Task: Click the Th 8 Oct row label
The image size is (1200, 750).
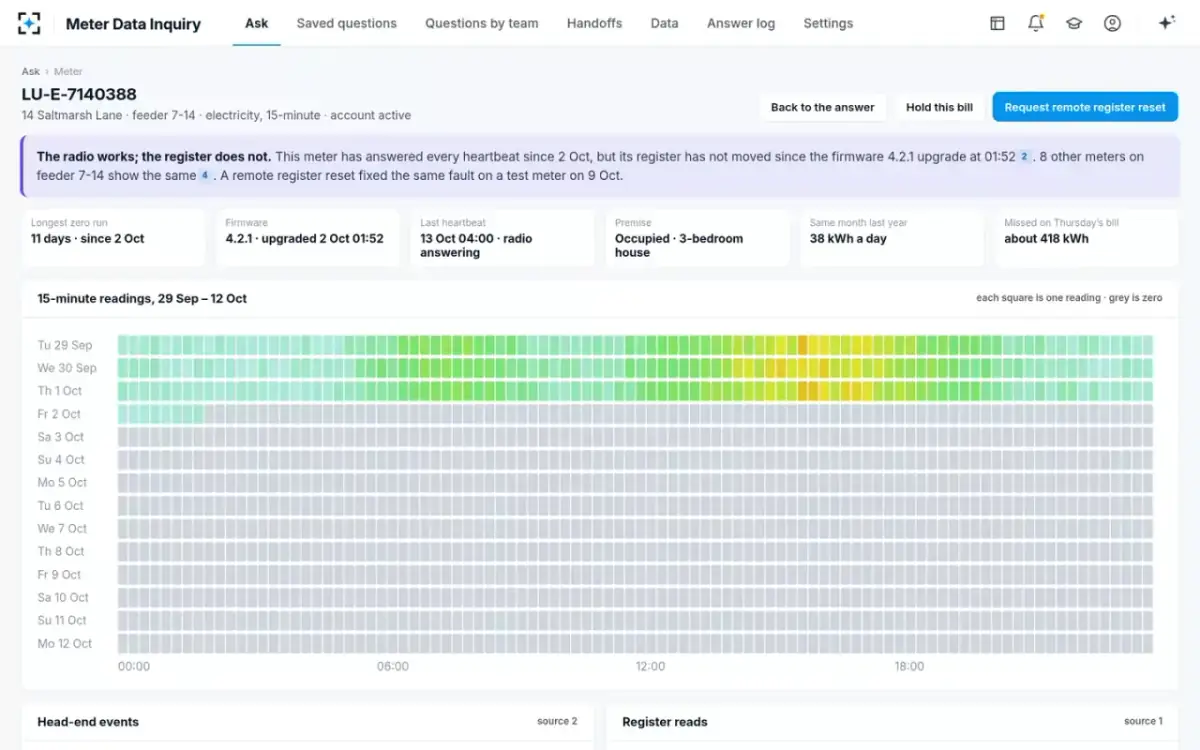Action: pyautogui.click(x=61, y=552)
